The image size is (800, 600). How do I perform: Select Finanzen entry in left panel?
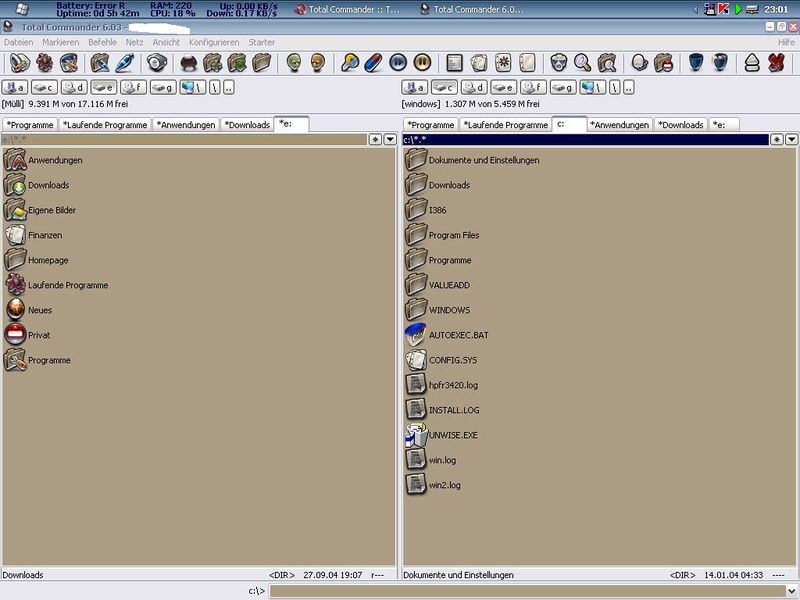[x=33, y=235]
